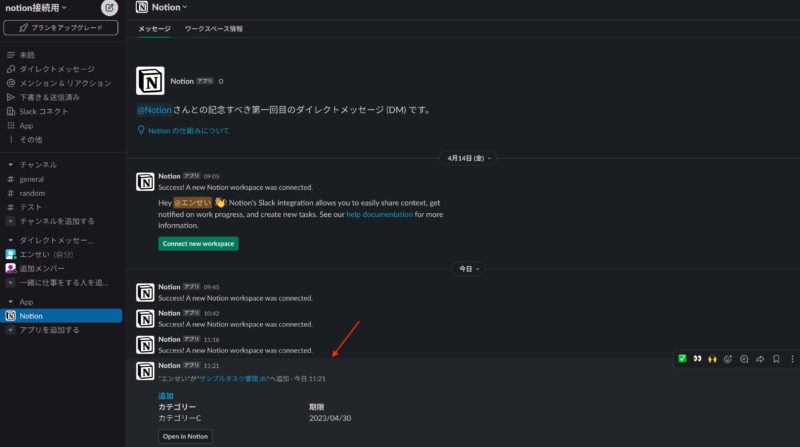The height and width of the screenshot is (447, 800).
Task: Click Open in Notion button
Action: (185, 436)
